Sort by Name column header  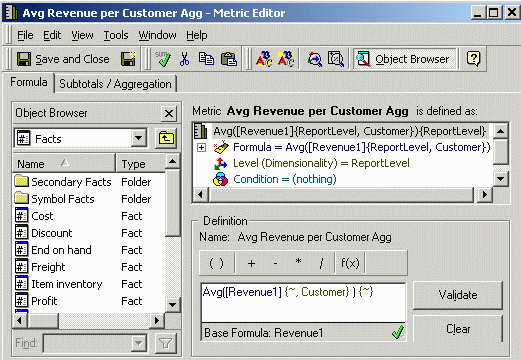(x=64, y=164)
